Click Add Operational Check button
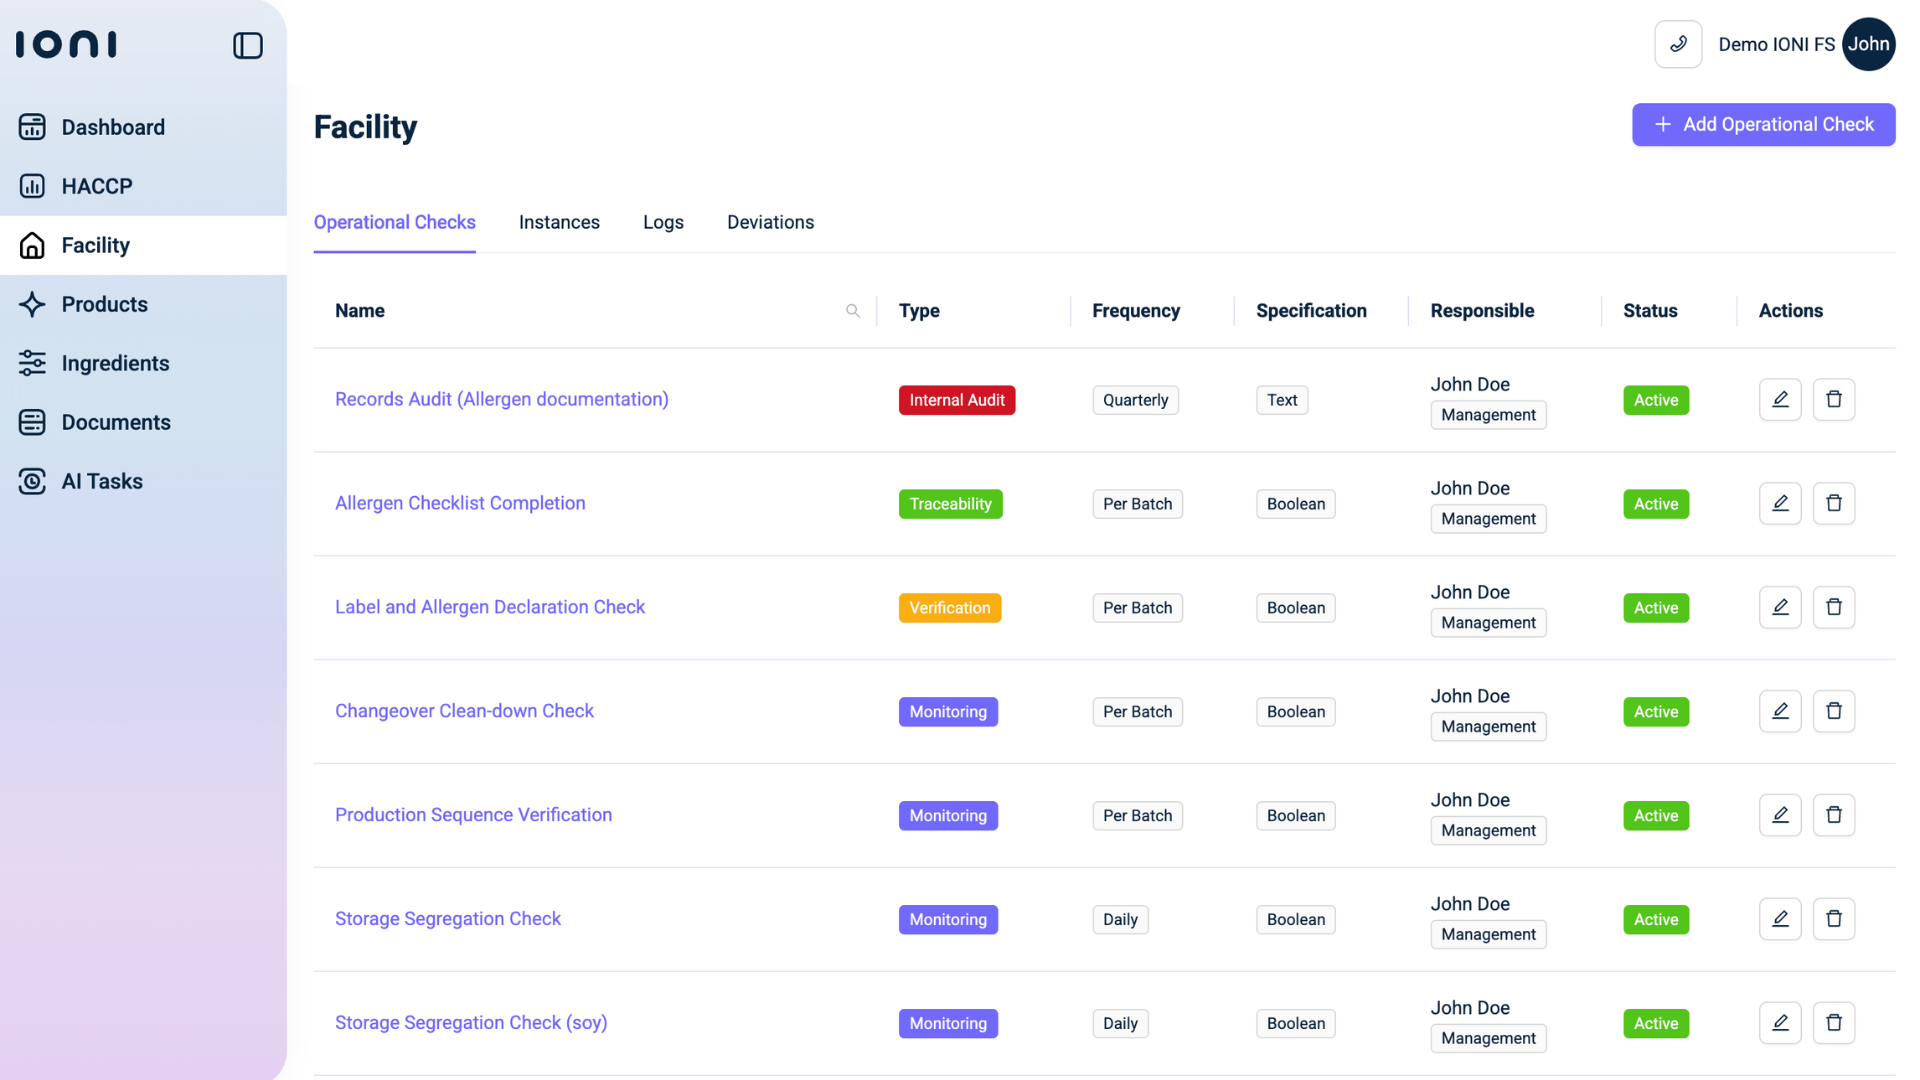1920x1080 pixels. (x=1763, y=124)
